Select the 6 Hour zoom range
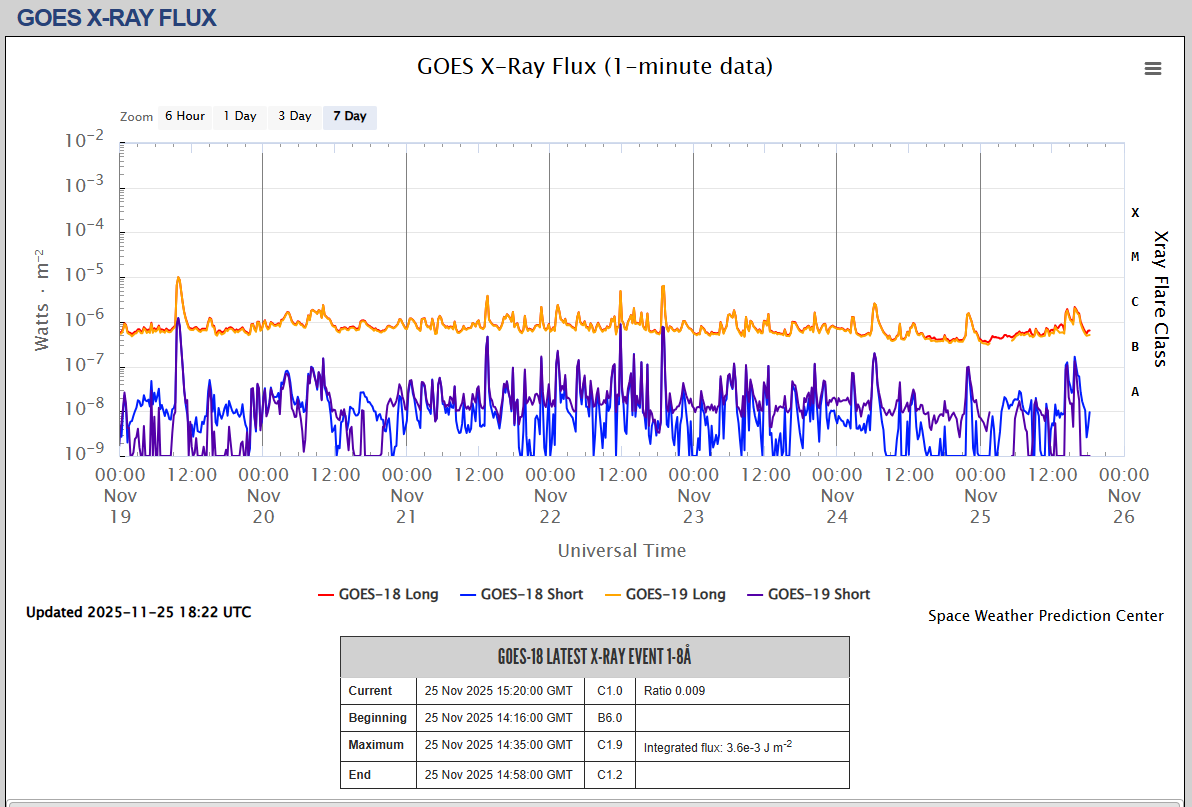Image resolution: width=1192 pixels, height=807 pixels. point(185,116)
